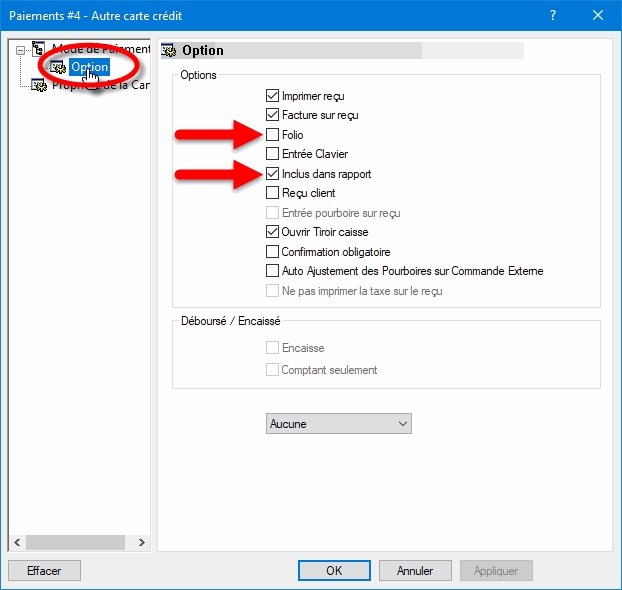Click tree panel scrollbar right arrow
Viewport: 622px width, 590px height.
(142, 543)
